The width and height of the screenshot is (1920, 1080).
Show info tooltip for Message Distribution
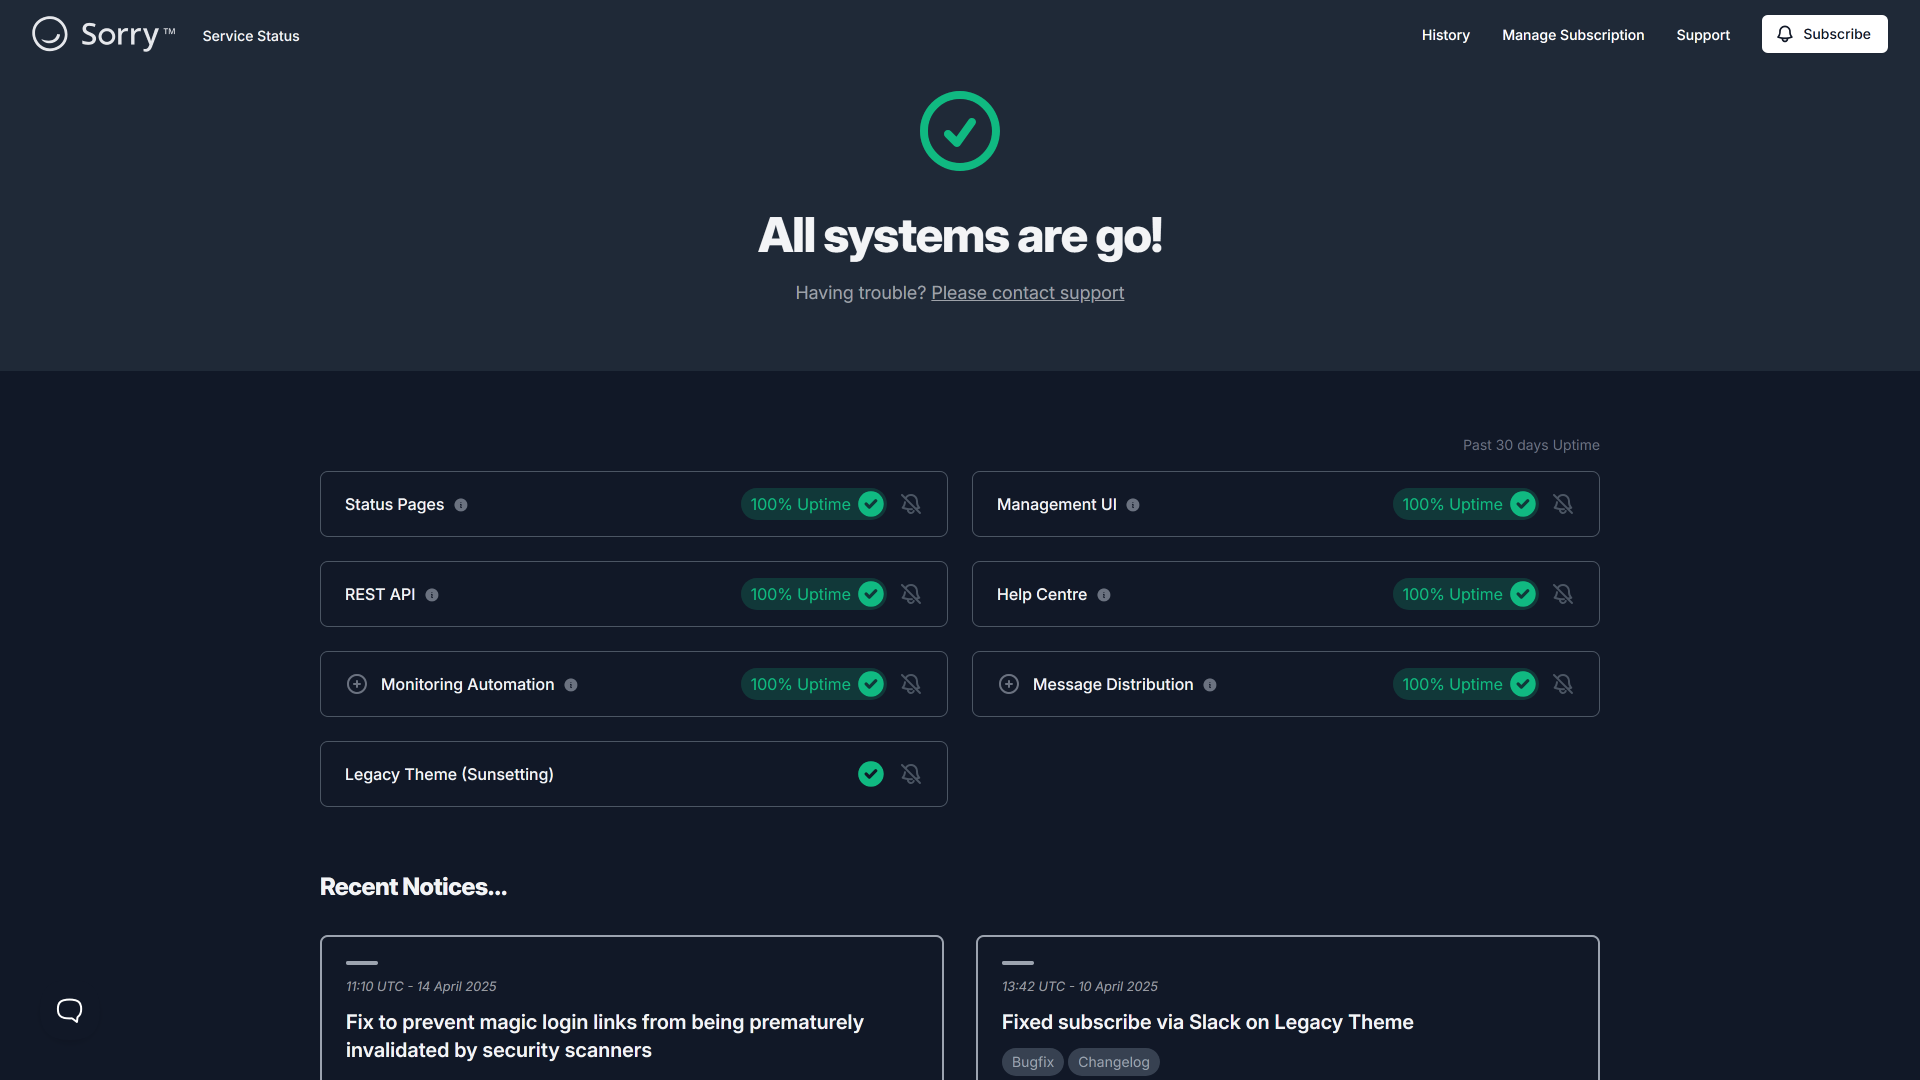(x=1210, y=685)
